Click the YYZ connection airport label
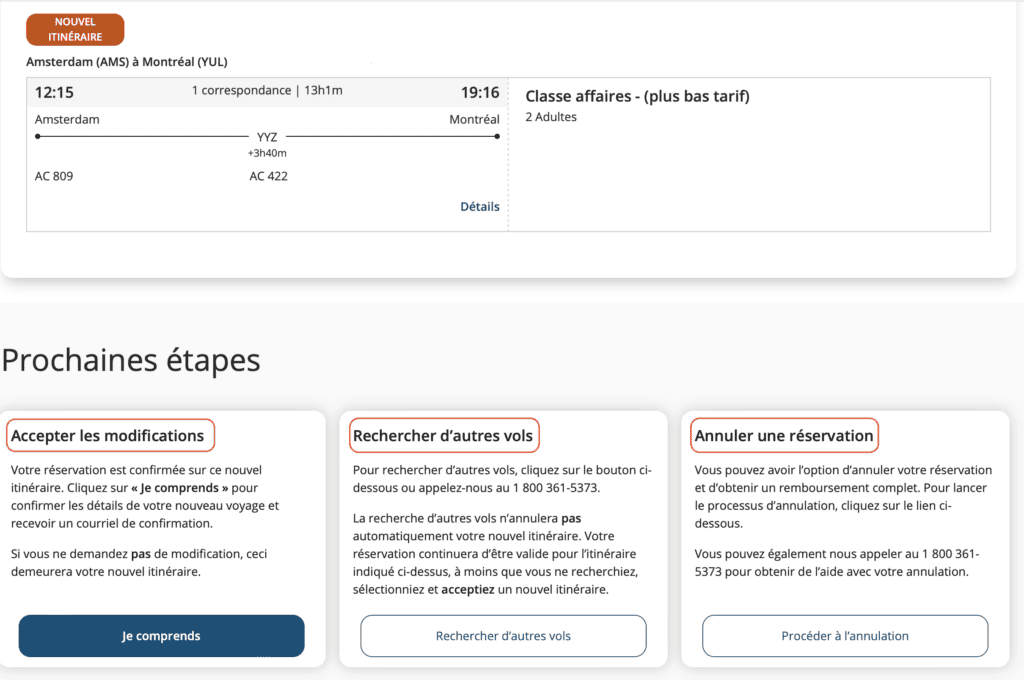 pyautogui.click(x=267, y=137)
